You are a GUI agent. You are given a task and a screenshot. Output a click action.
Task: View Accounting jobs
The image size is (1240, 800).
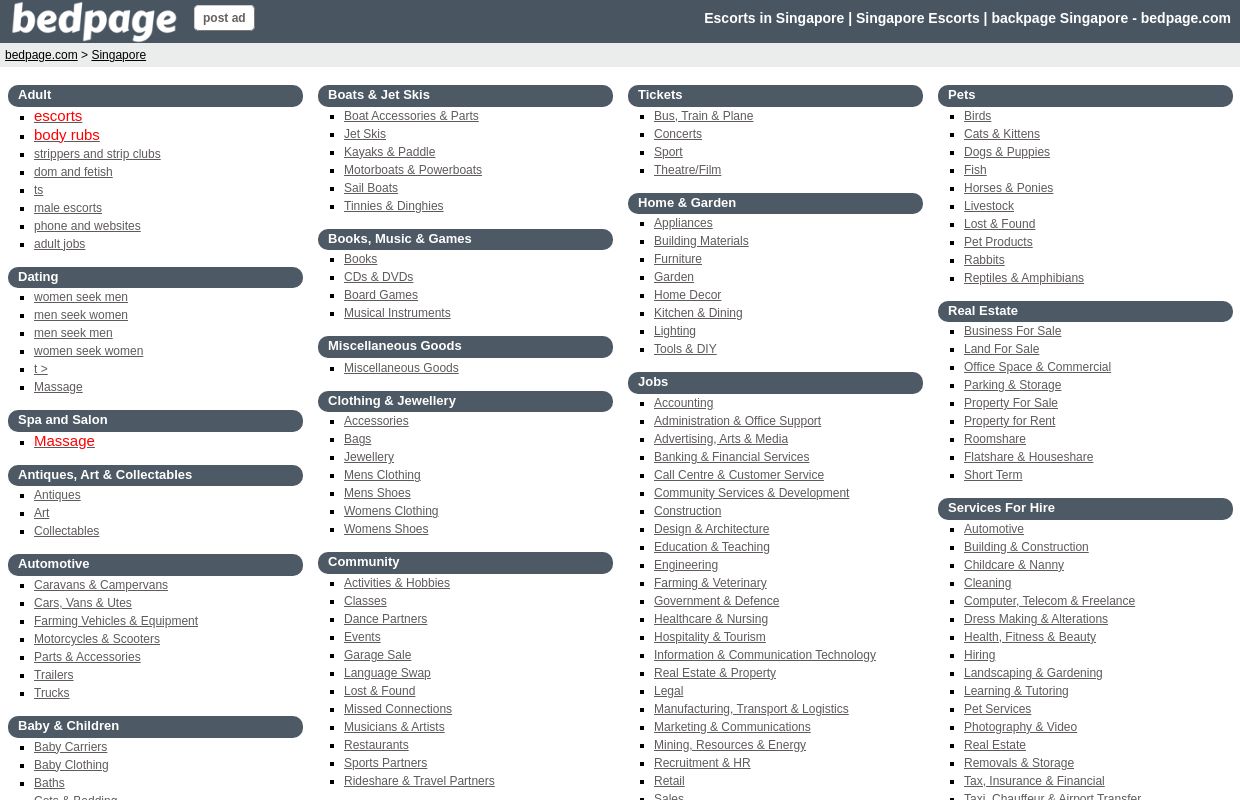pos(683,403)
